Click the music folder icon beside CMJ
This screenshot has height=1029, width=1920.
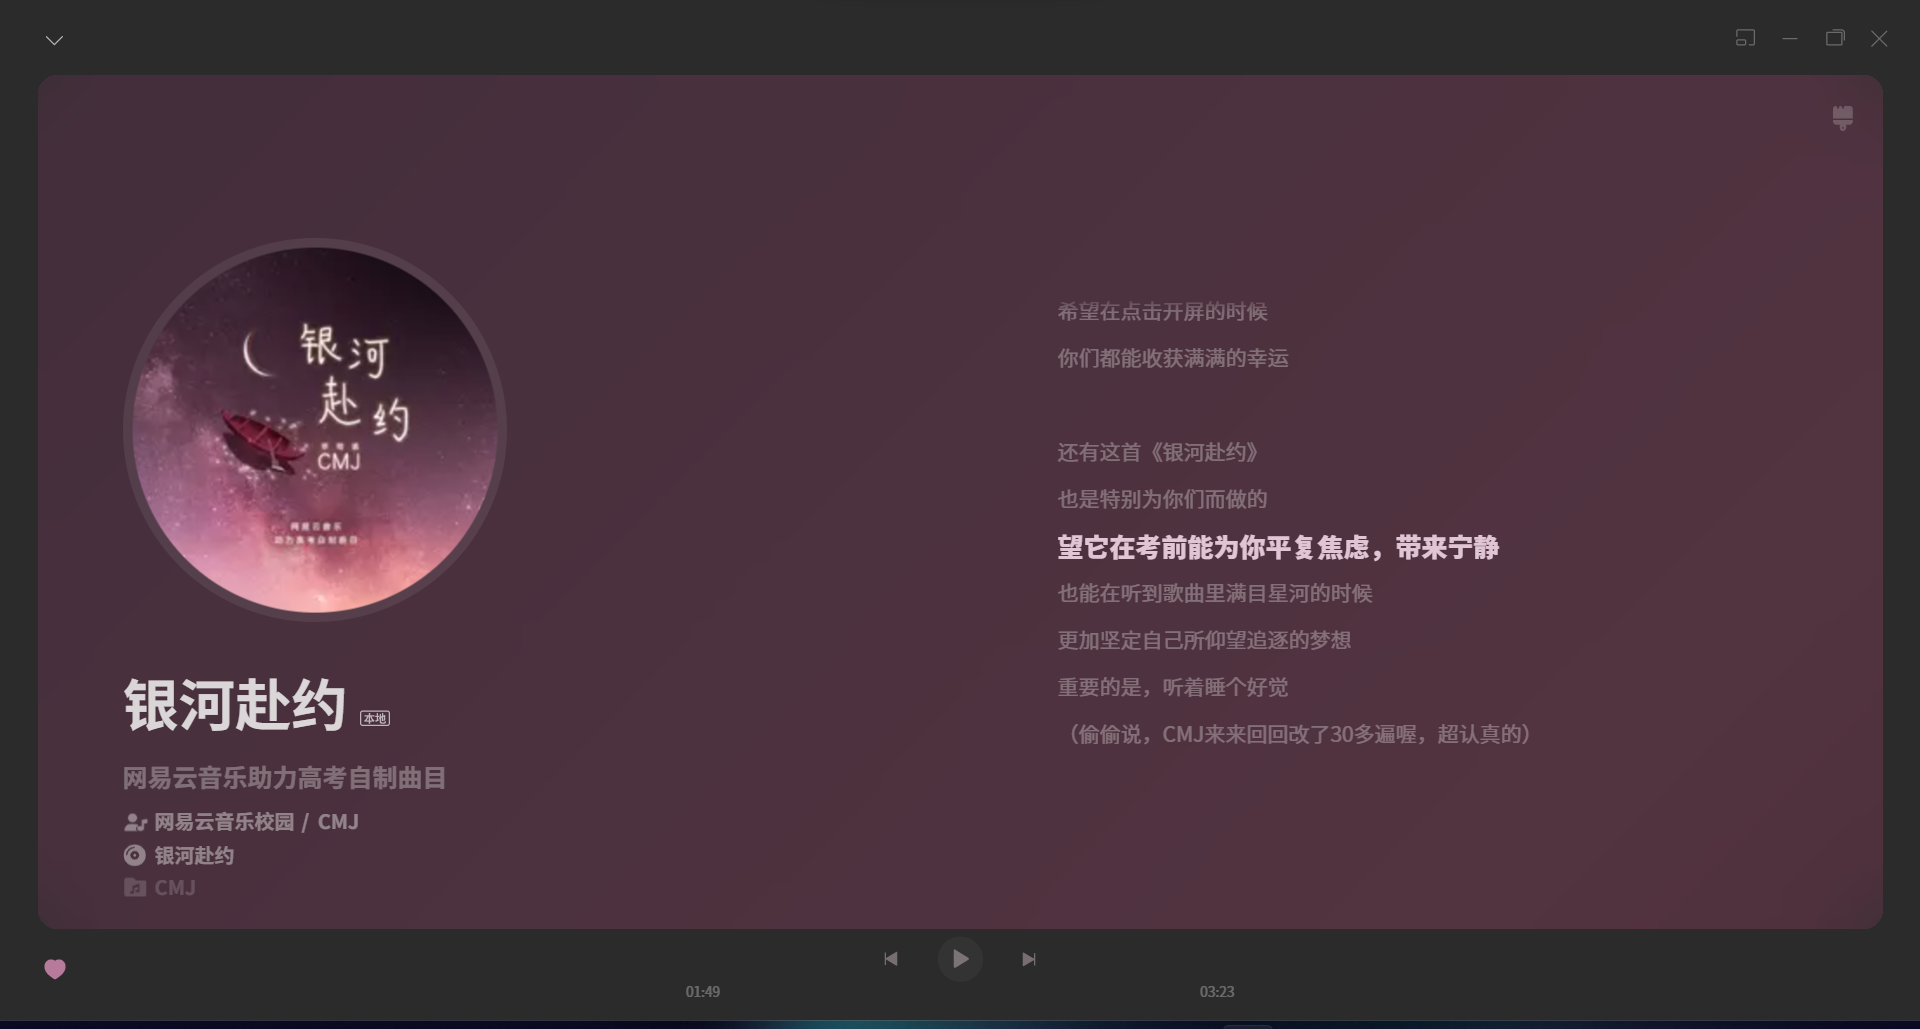(134, 888)
